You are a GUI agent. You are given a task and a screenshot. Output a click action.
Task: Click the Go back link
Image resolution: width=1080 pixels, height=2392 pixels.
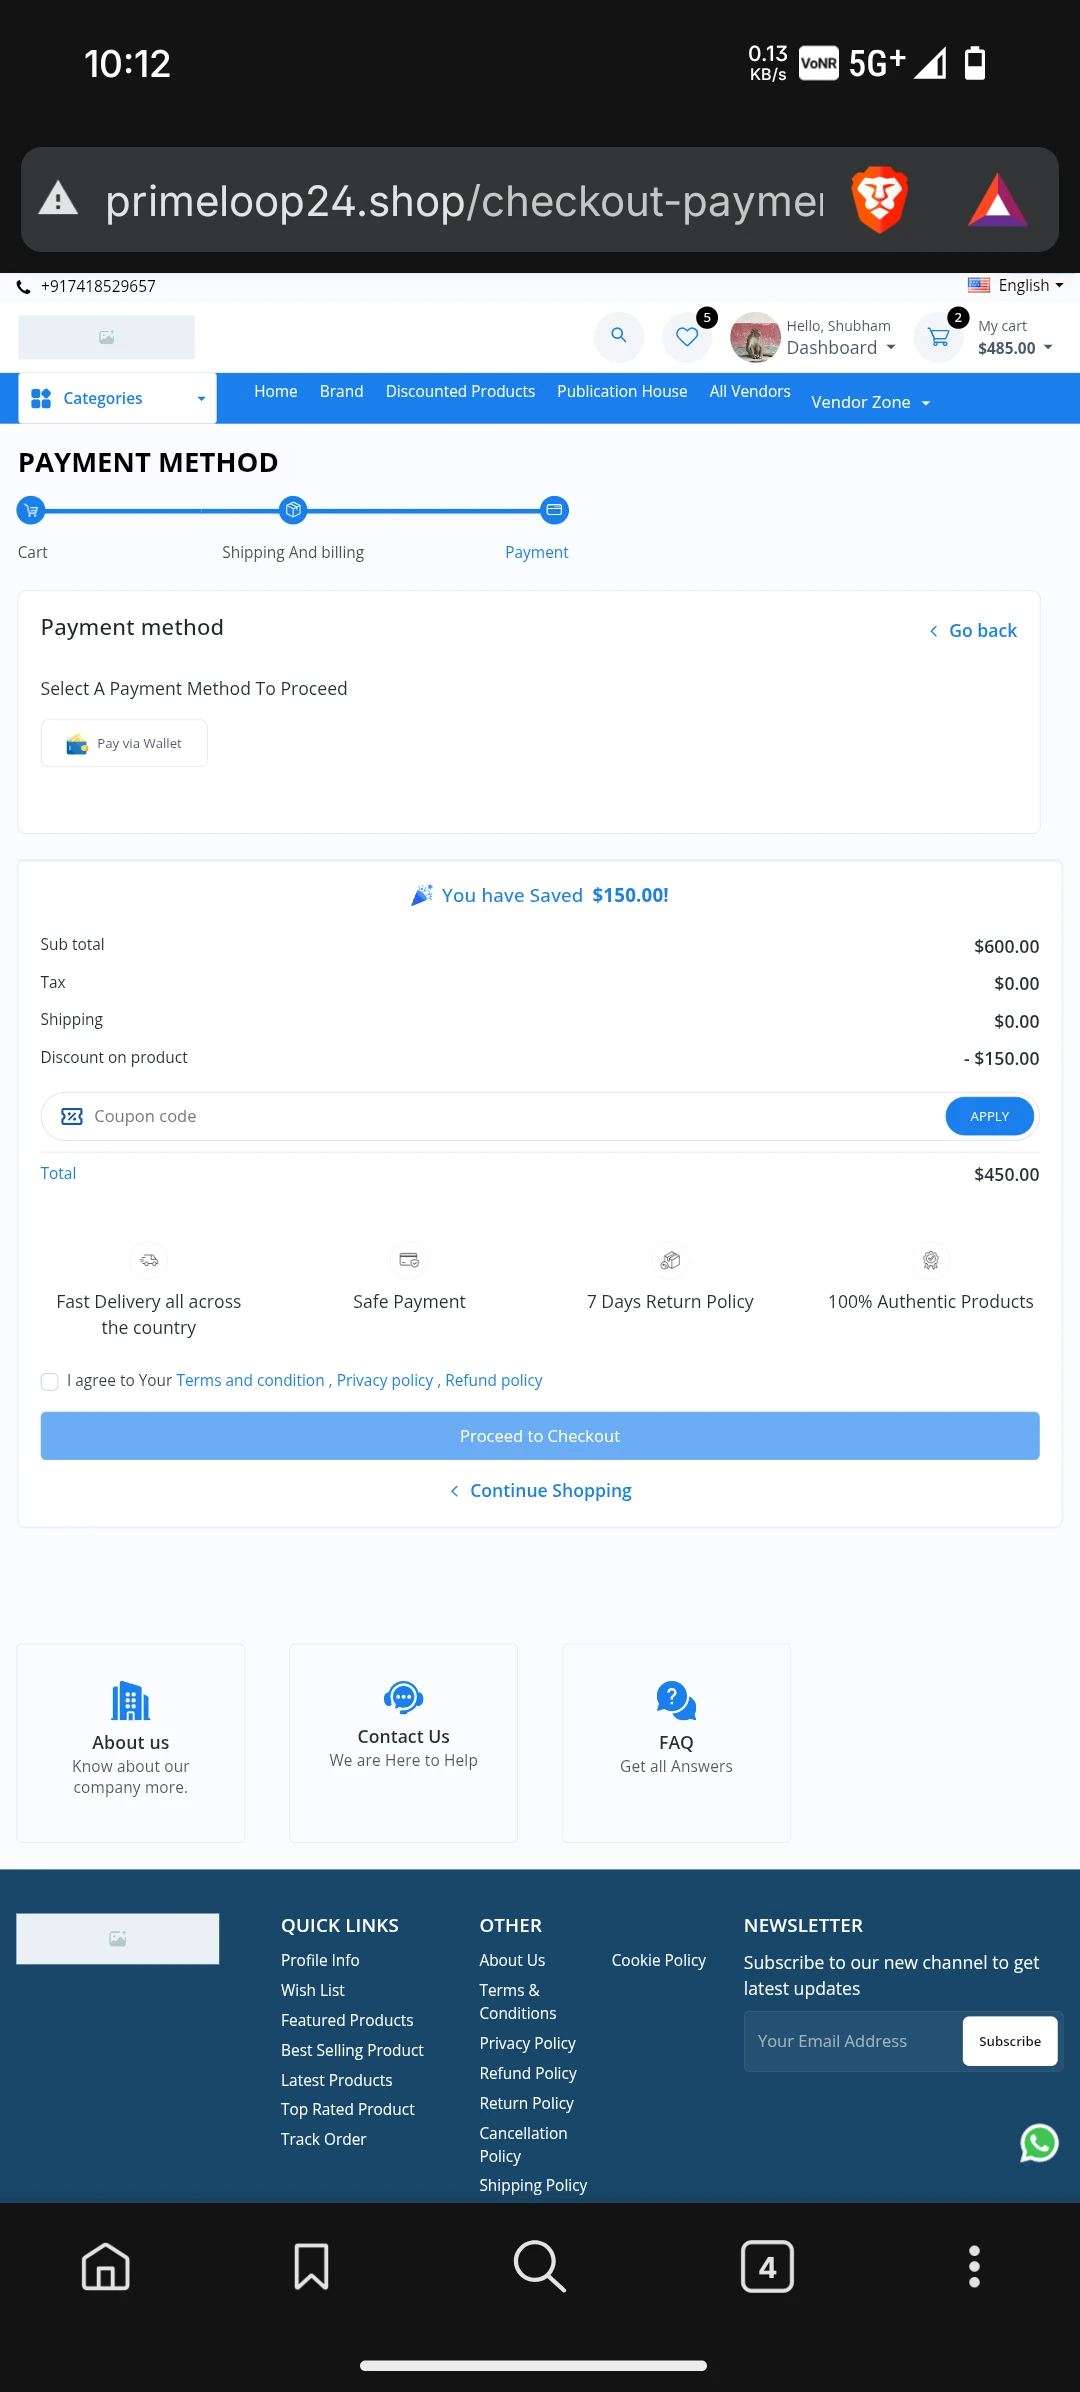tap(973, 631)
